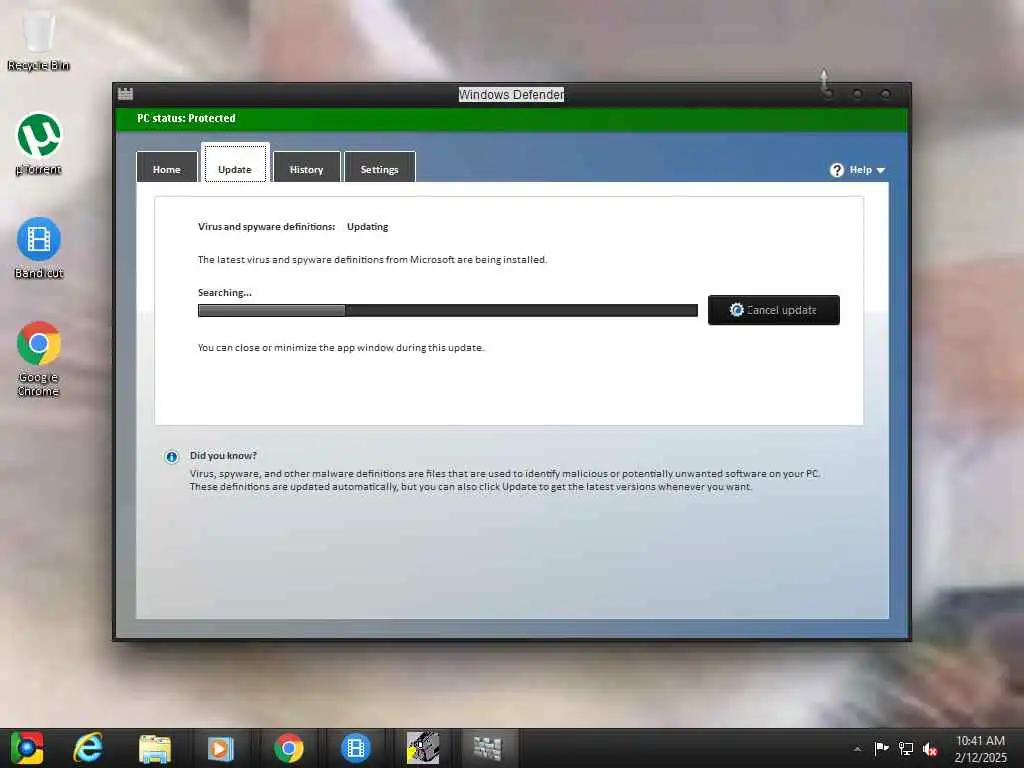This screenshot has height=768, width=1024.
Task: Open the Settings tab
Action: click(379, 168)
